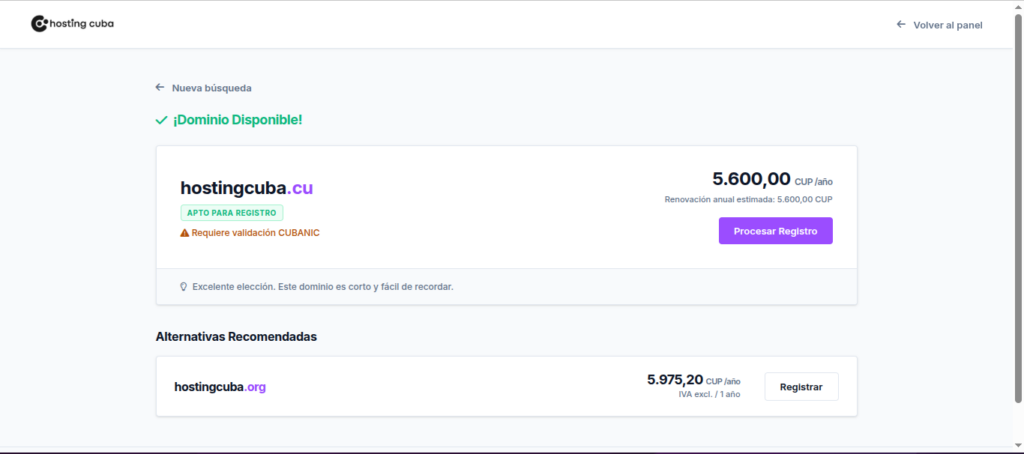Click Registrar for hostingcuba.org
Image resolution: width=1024 pixels, height=454 pixels.
pos(801,387)
